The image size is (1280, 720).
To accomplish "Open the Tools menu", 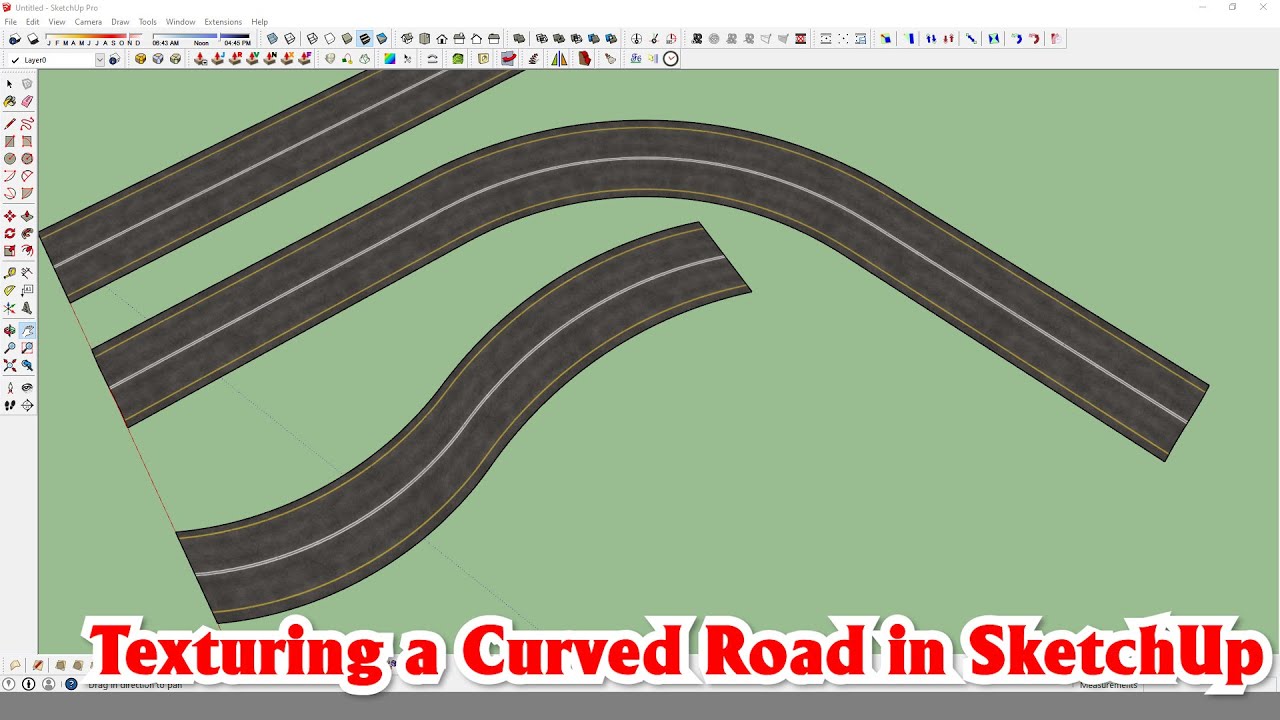I will point(147,22).
